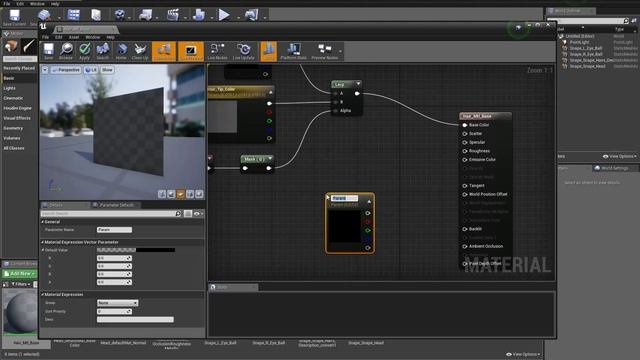Toggle Live Update in toolbar
The height and width of the screenshot is (360, 640).
pos(244,51)
